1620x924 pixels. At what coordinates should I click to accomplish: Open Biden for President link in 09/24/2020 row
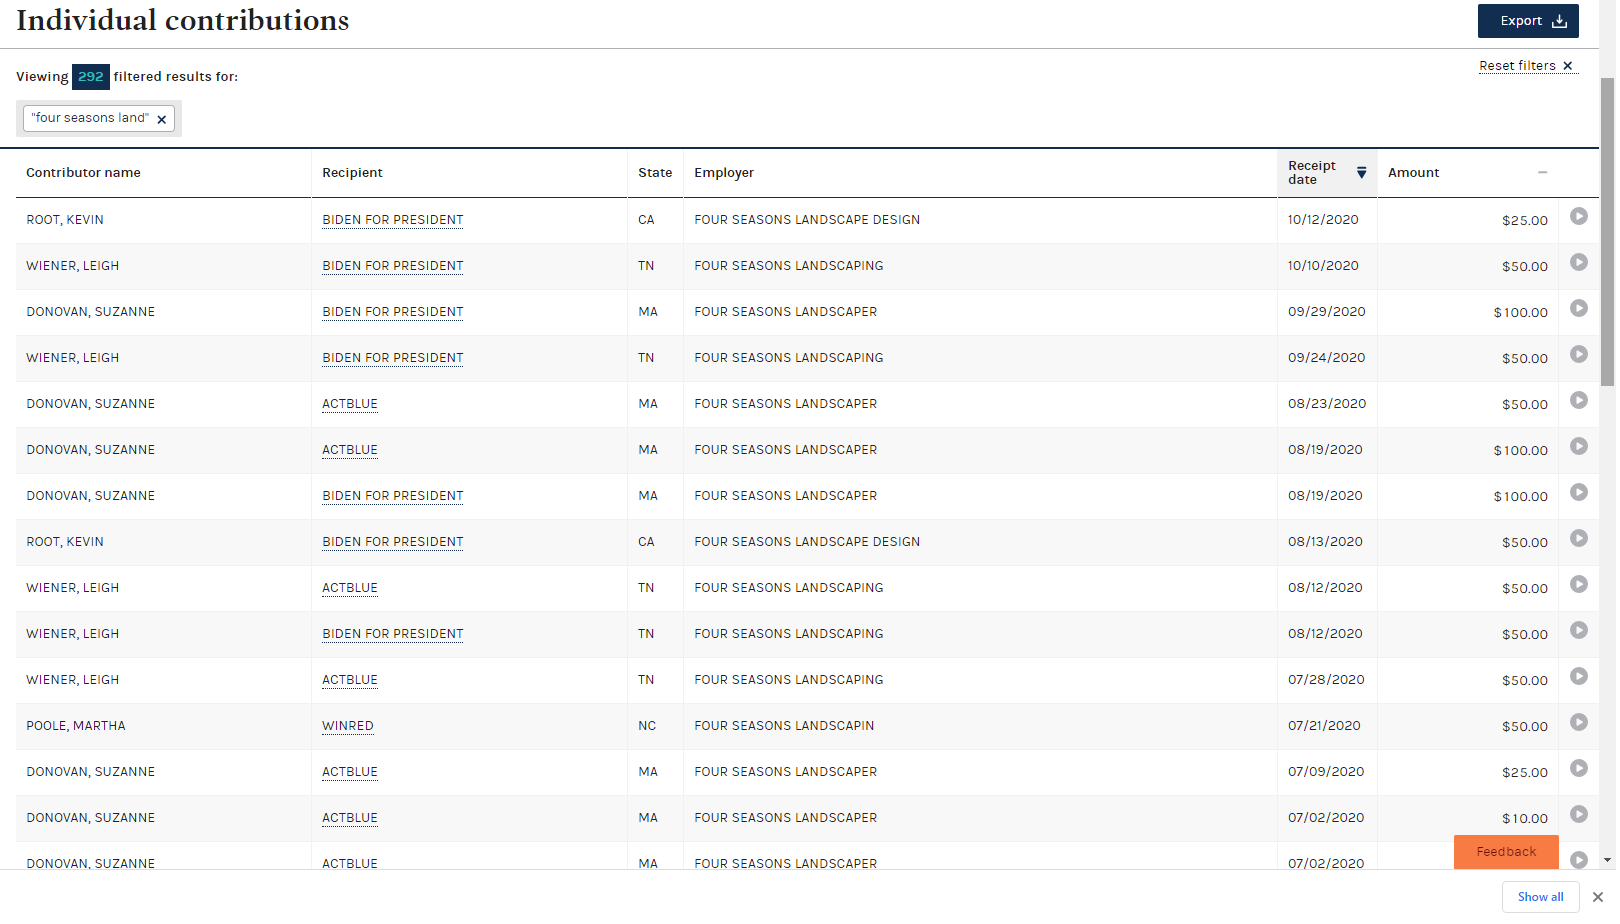(393, 358)
